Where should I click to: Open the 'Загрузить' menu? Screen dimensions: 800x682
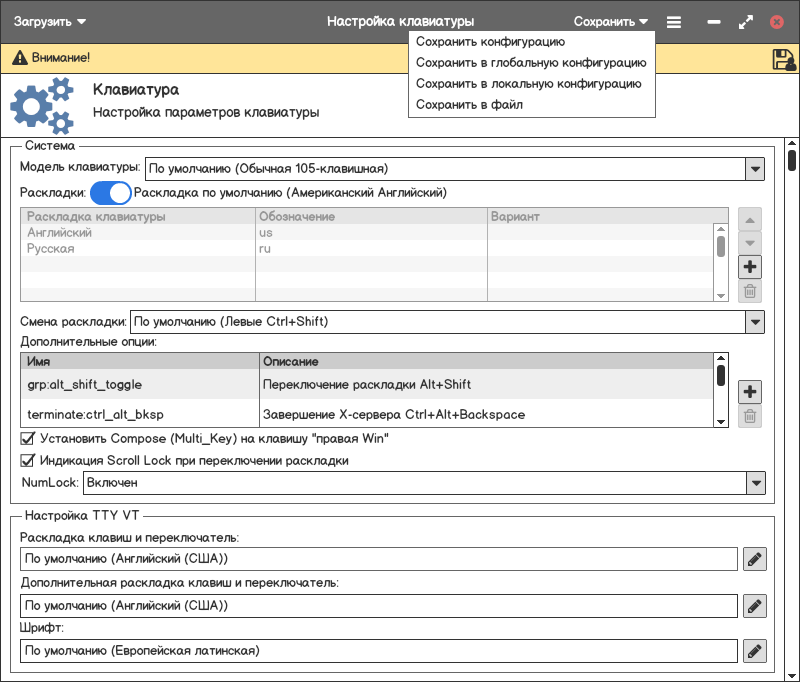pyautogui.click(x=50, y=21)
